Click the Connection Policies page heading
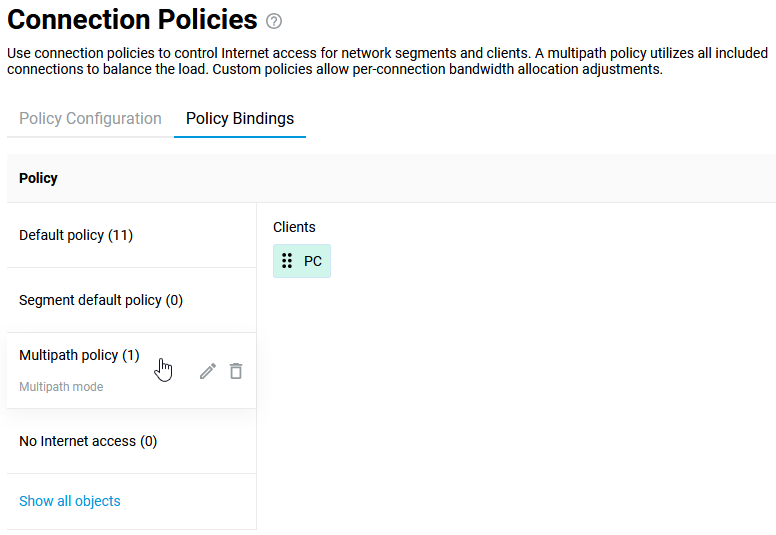Image resolution: width=776 pixels, height=535 pixels. coord(132,20)
